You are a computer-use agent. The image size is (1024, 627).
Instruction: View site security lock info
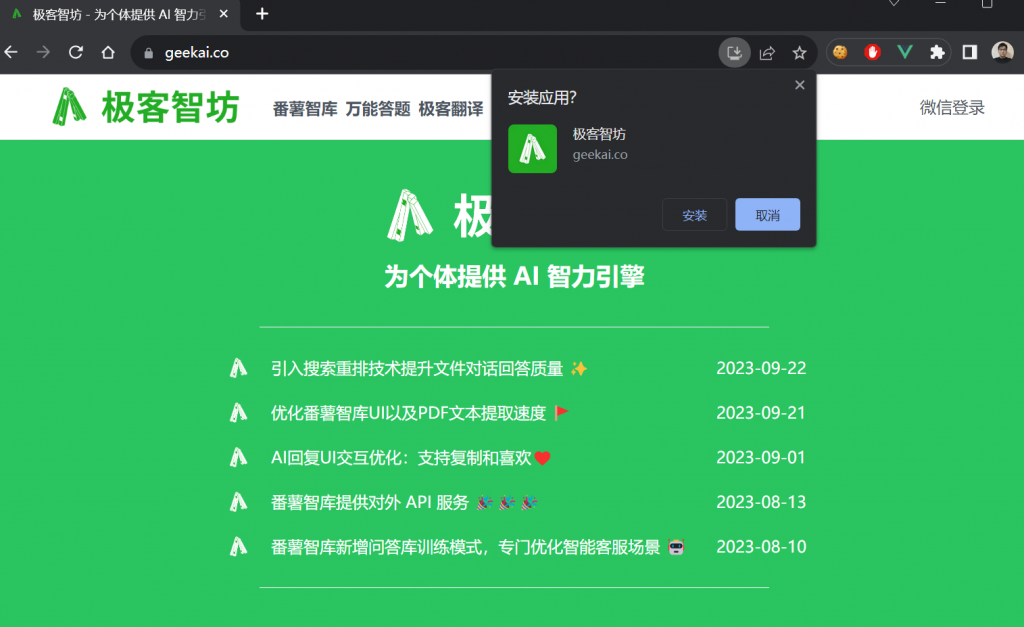[x=148, y=53]
